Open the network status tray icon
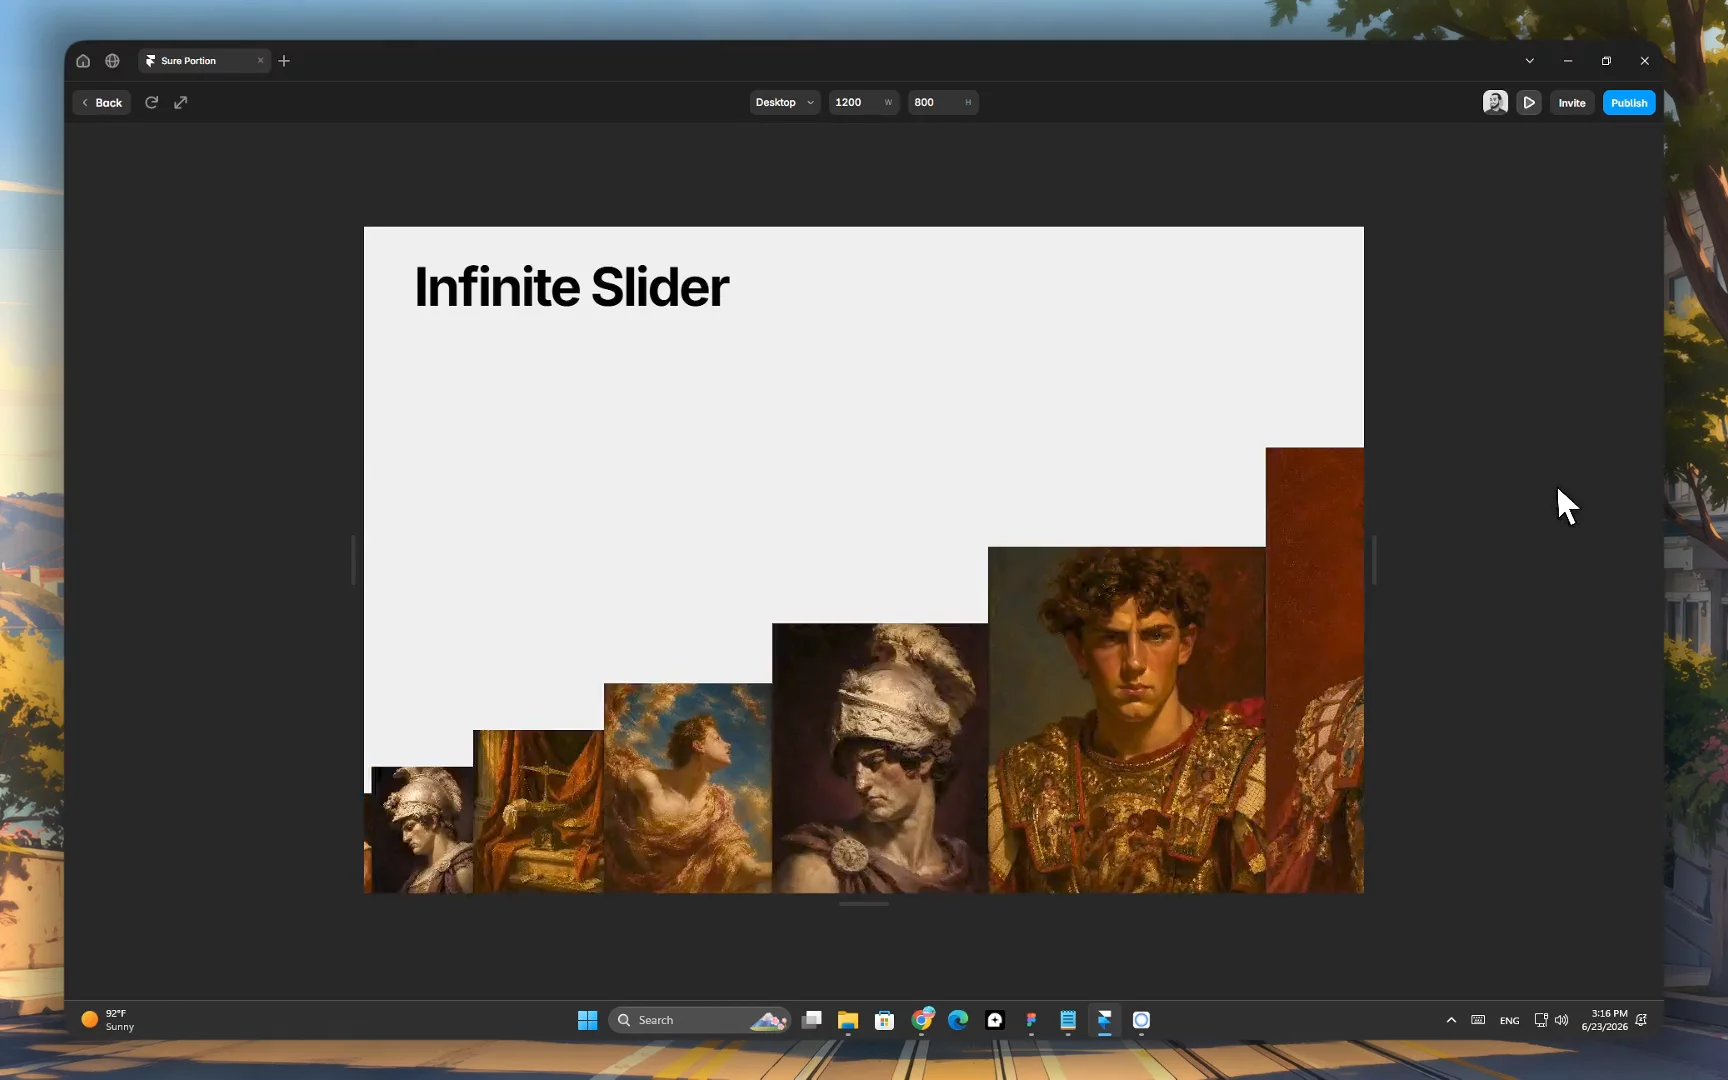1728x1080 pixels. tap(1541, 1020)
